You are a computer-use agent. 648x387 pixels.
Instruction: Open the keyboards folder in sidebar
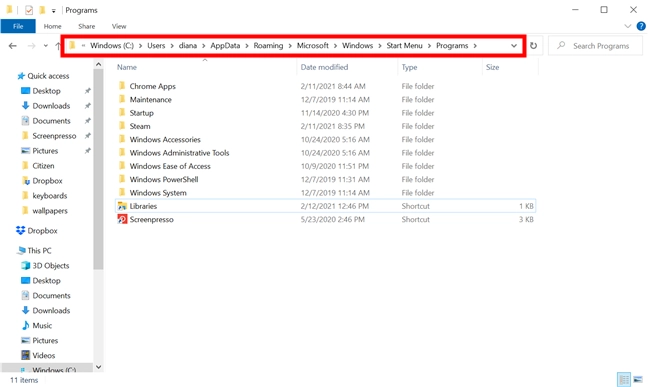click(50, 196)
